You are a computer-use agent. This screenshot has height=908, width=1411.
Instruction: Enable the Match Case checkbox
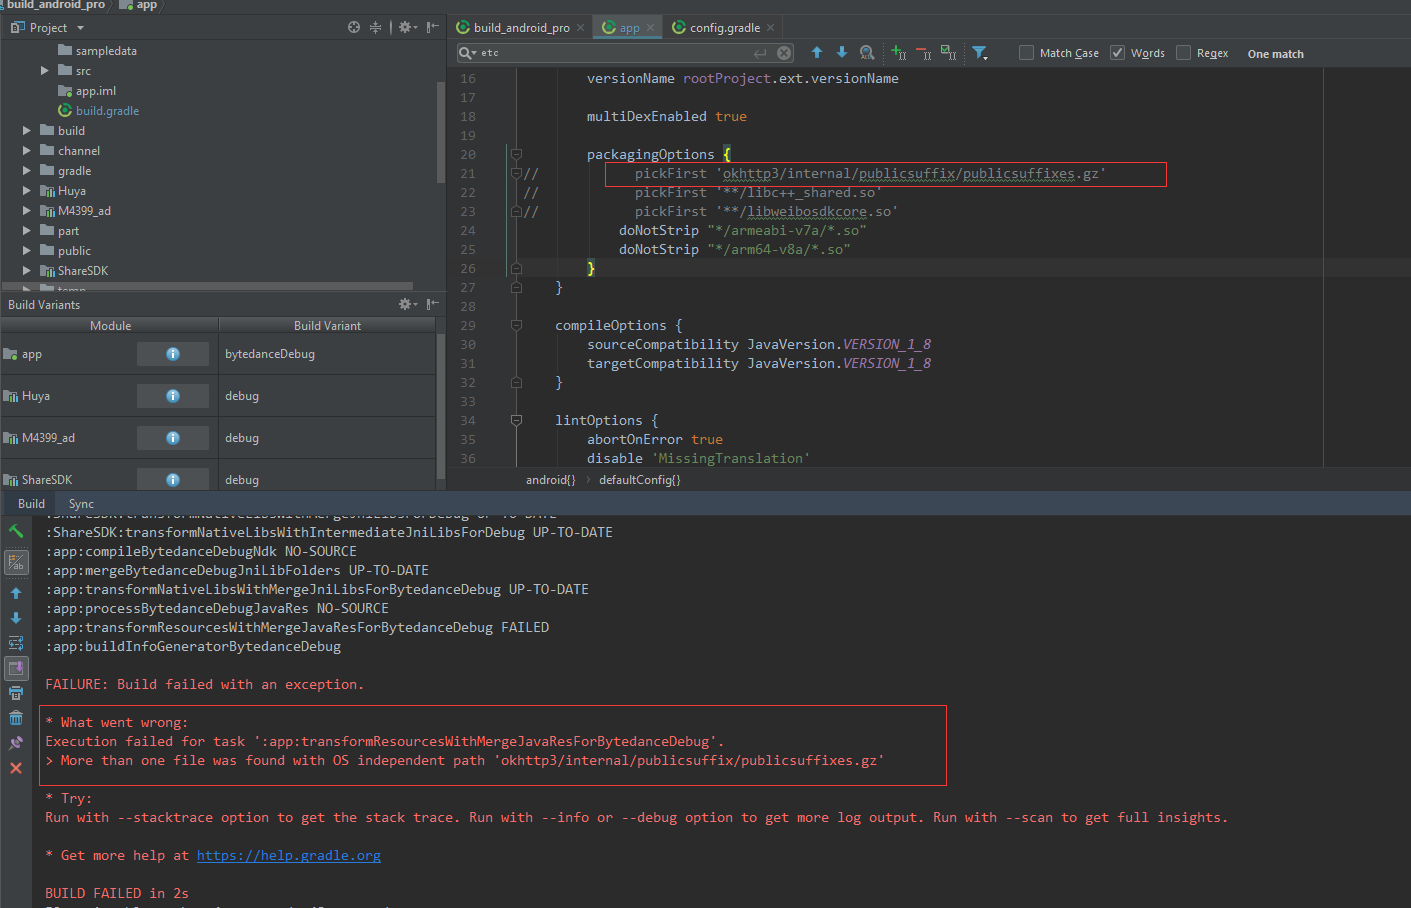tap(1026, 53)
